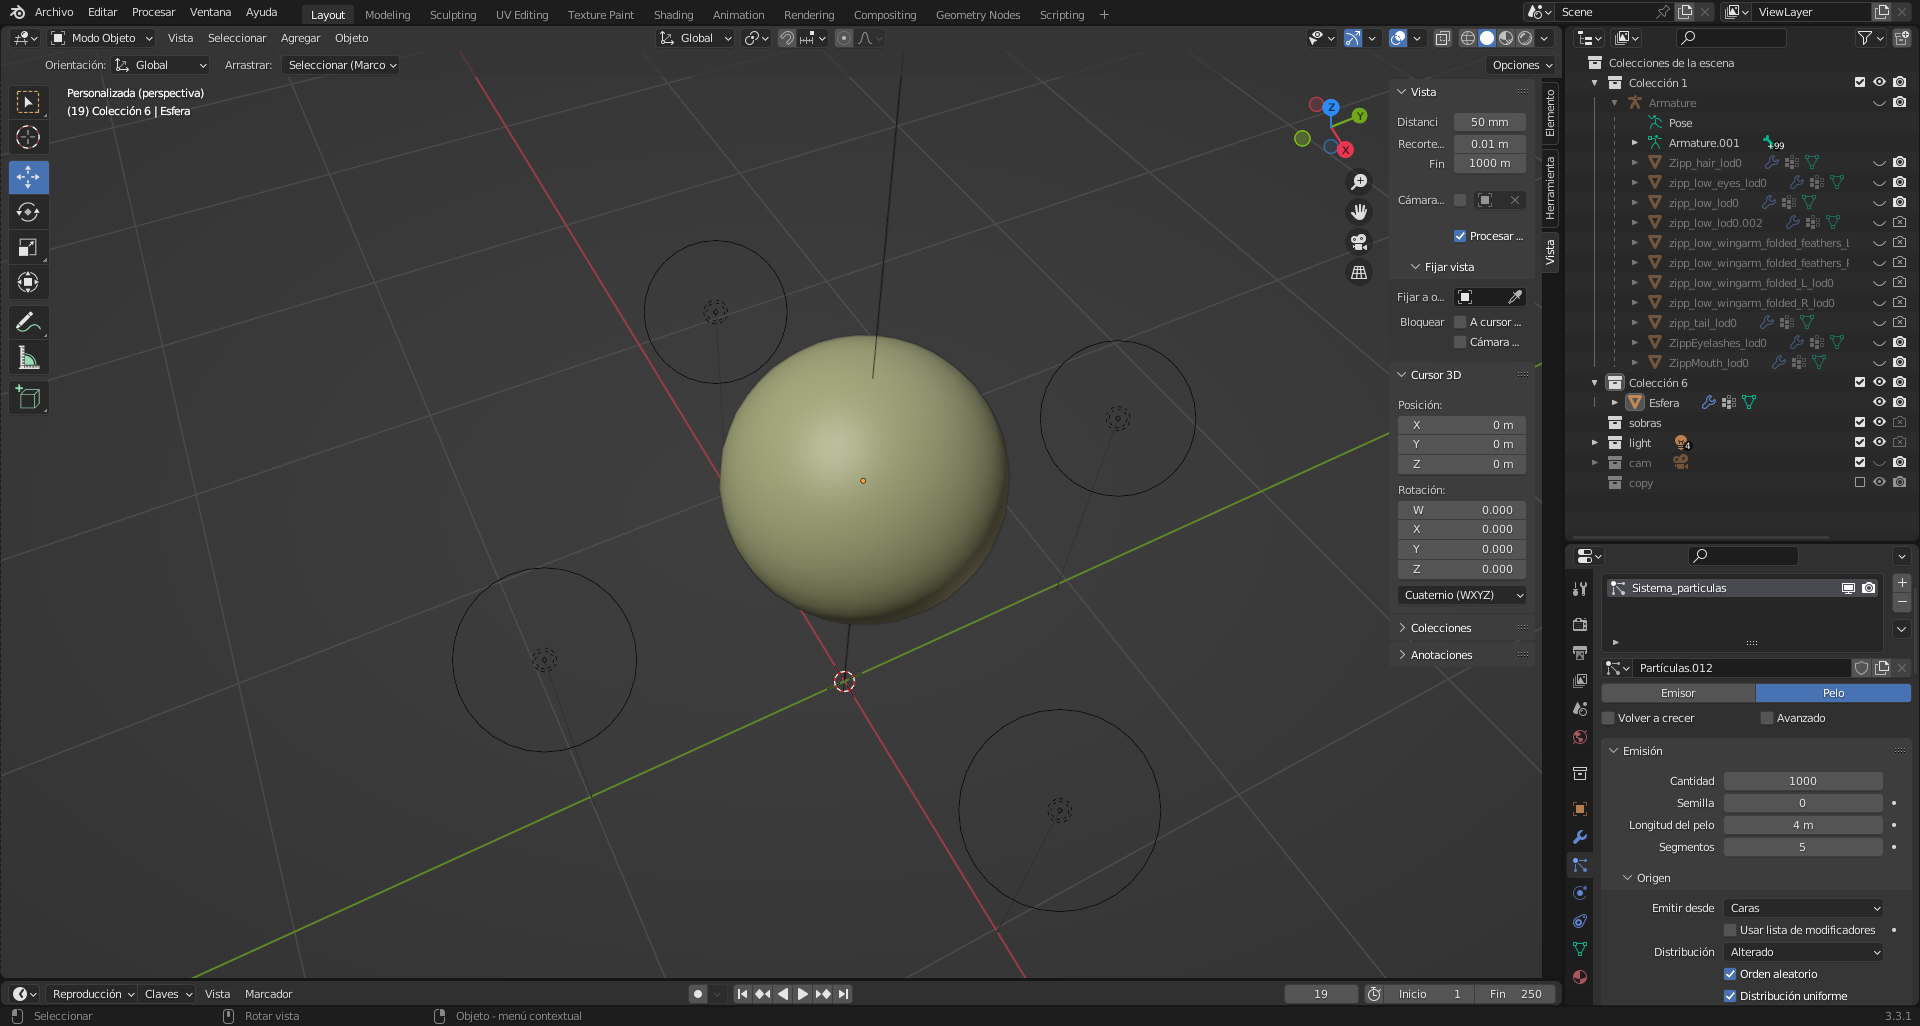Uncheck 'Orden aleatorio' option
1920x1026 pixels.
(x=1730, y=974)
